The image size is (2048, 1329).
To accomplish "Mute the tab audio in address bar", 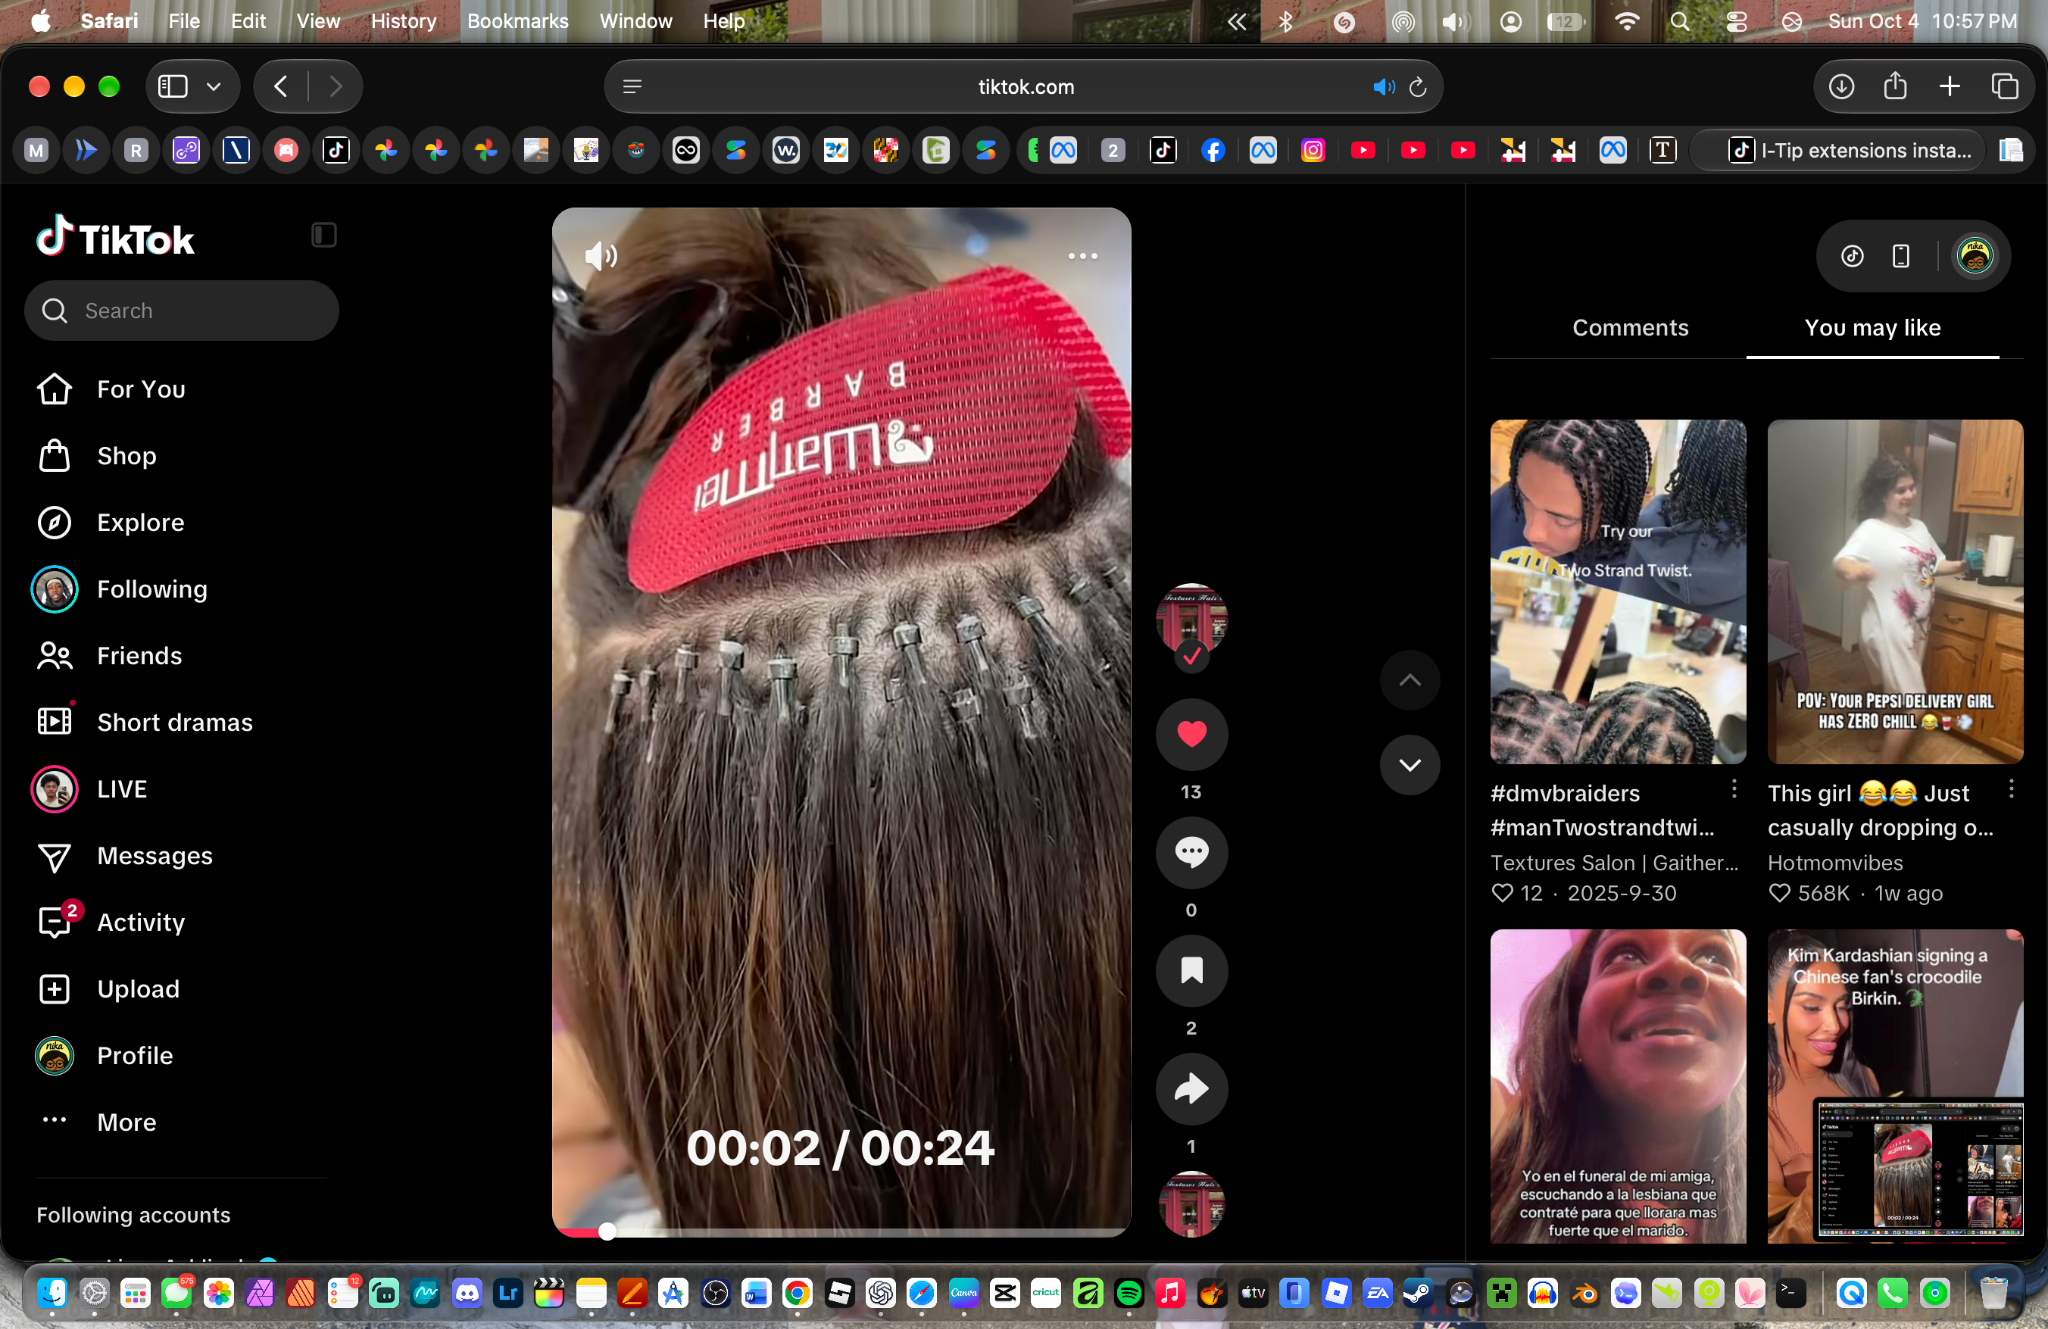I will (1383, 87).
